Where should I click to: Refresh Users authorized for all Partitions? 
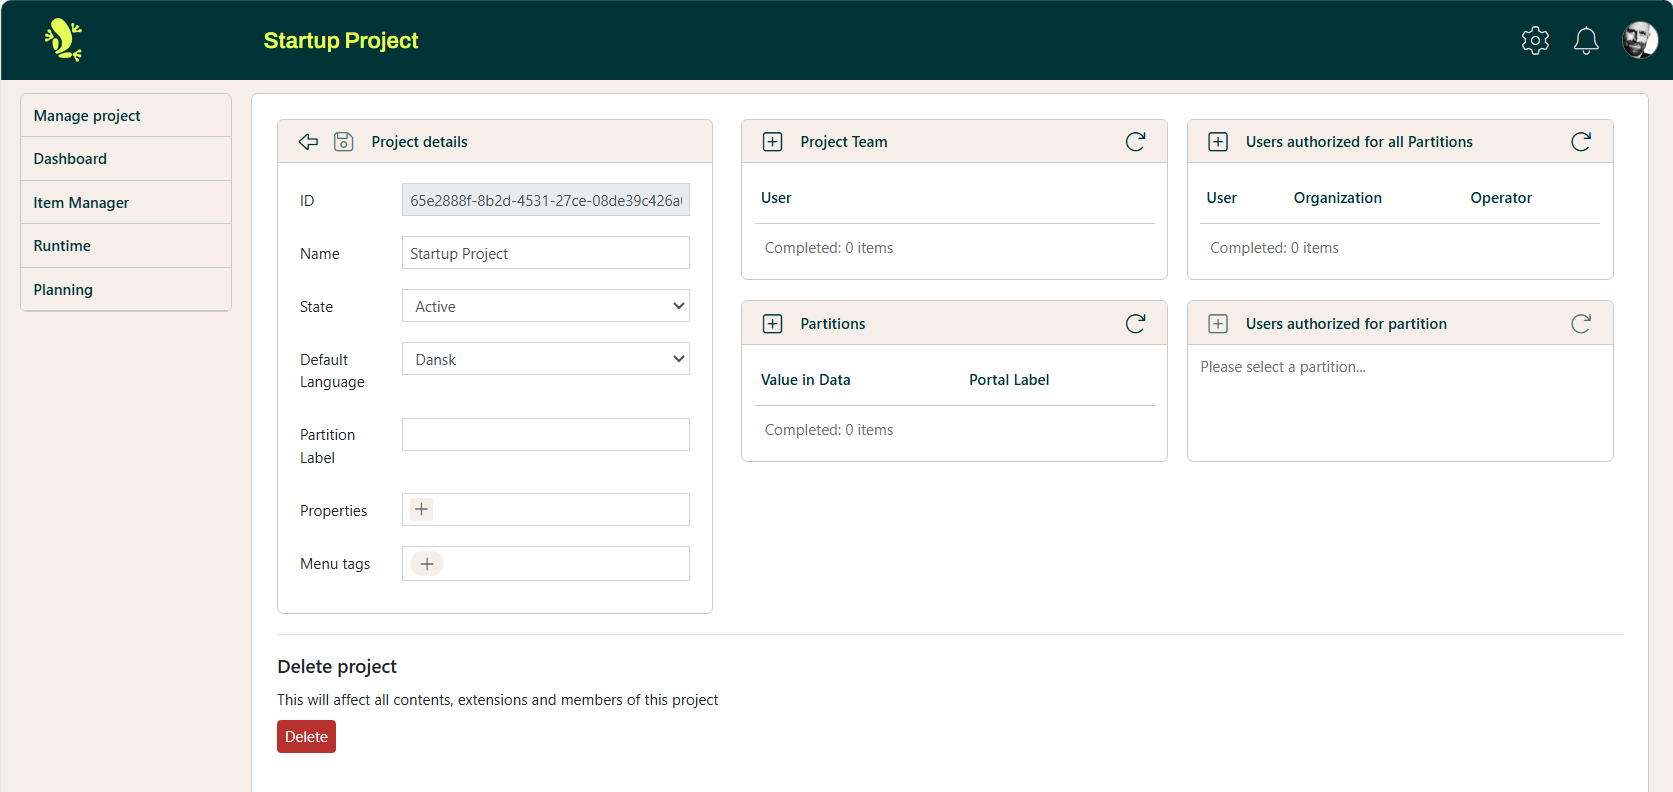(x=1580, y=142)
